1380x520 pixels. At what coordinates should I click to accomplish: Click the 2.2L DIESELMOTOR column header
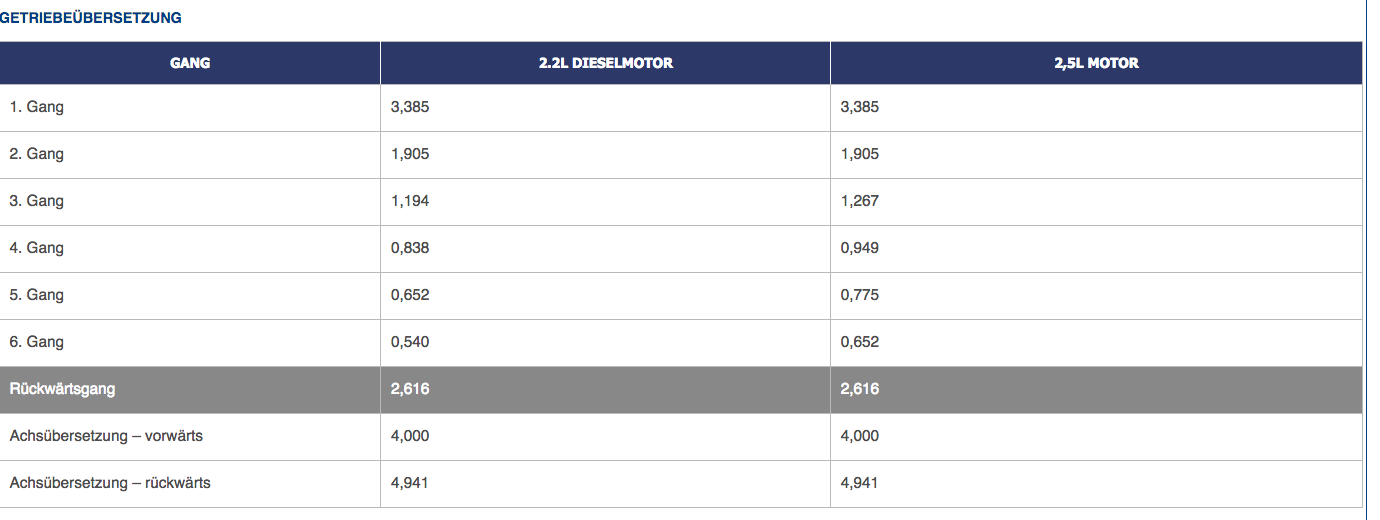[605, 63]
